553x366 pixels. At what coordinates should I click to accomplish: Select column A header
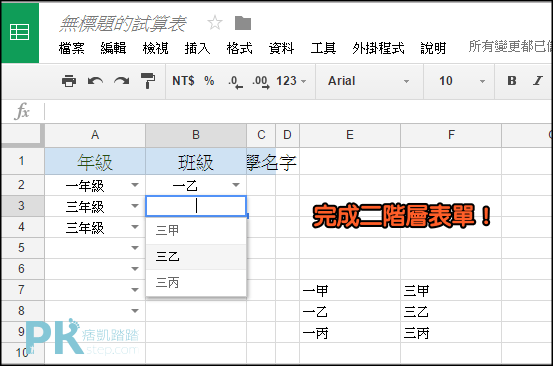(95, 135)
